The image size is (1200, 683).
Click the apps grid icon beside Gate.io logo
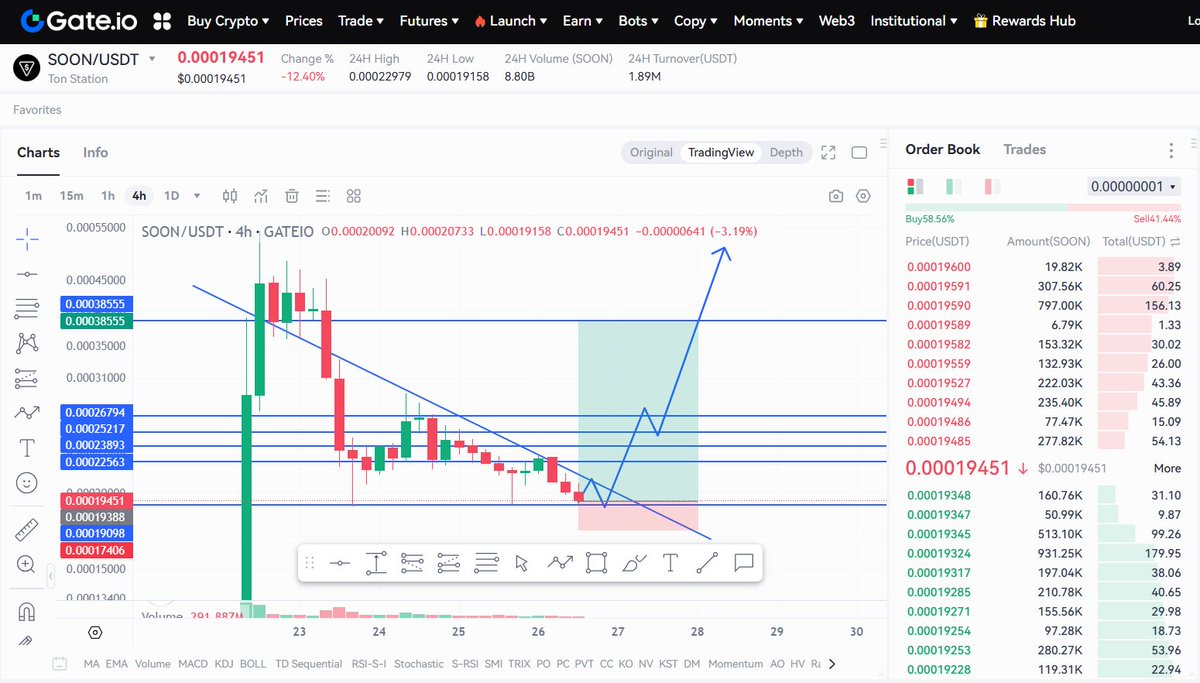pos(161,20)
